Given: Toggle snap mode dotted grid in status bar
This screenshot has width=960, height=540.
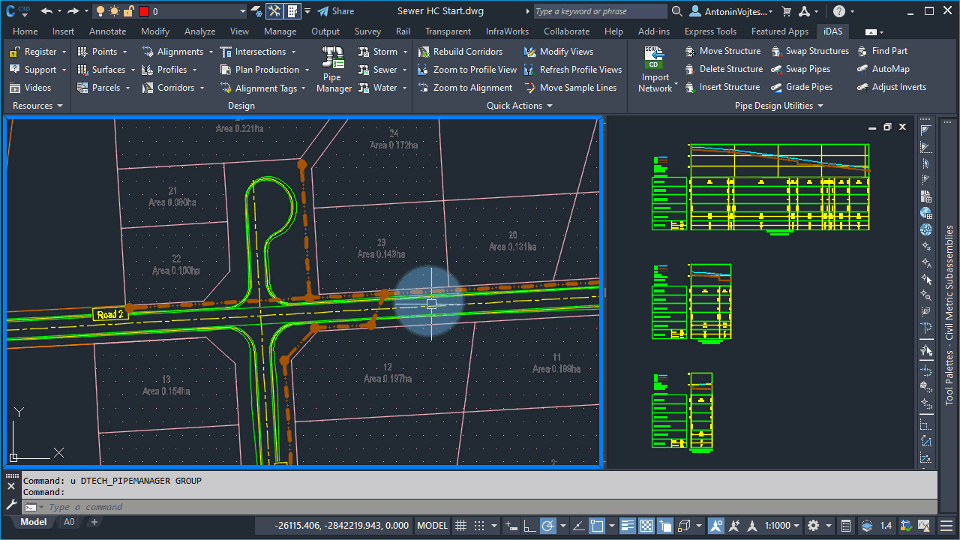Looking at the screenshot, I should pyautogui.click(x=479, y=525).
